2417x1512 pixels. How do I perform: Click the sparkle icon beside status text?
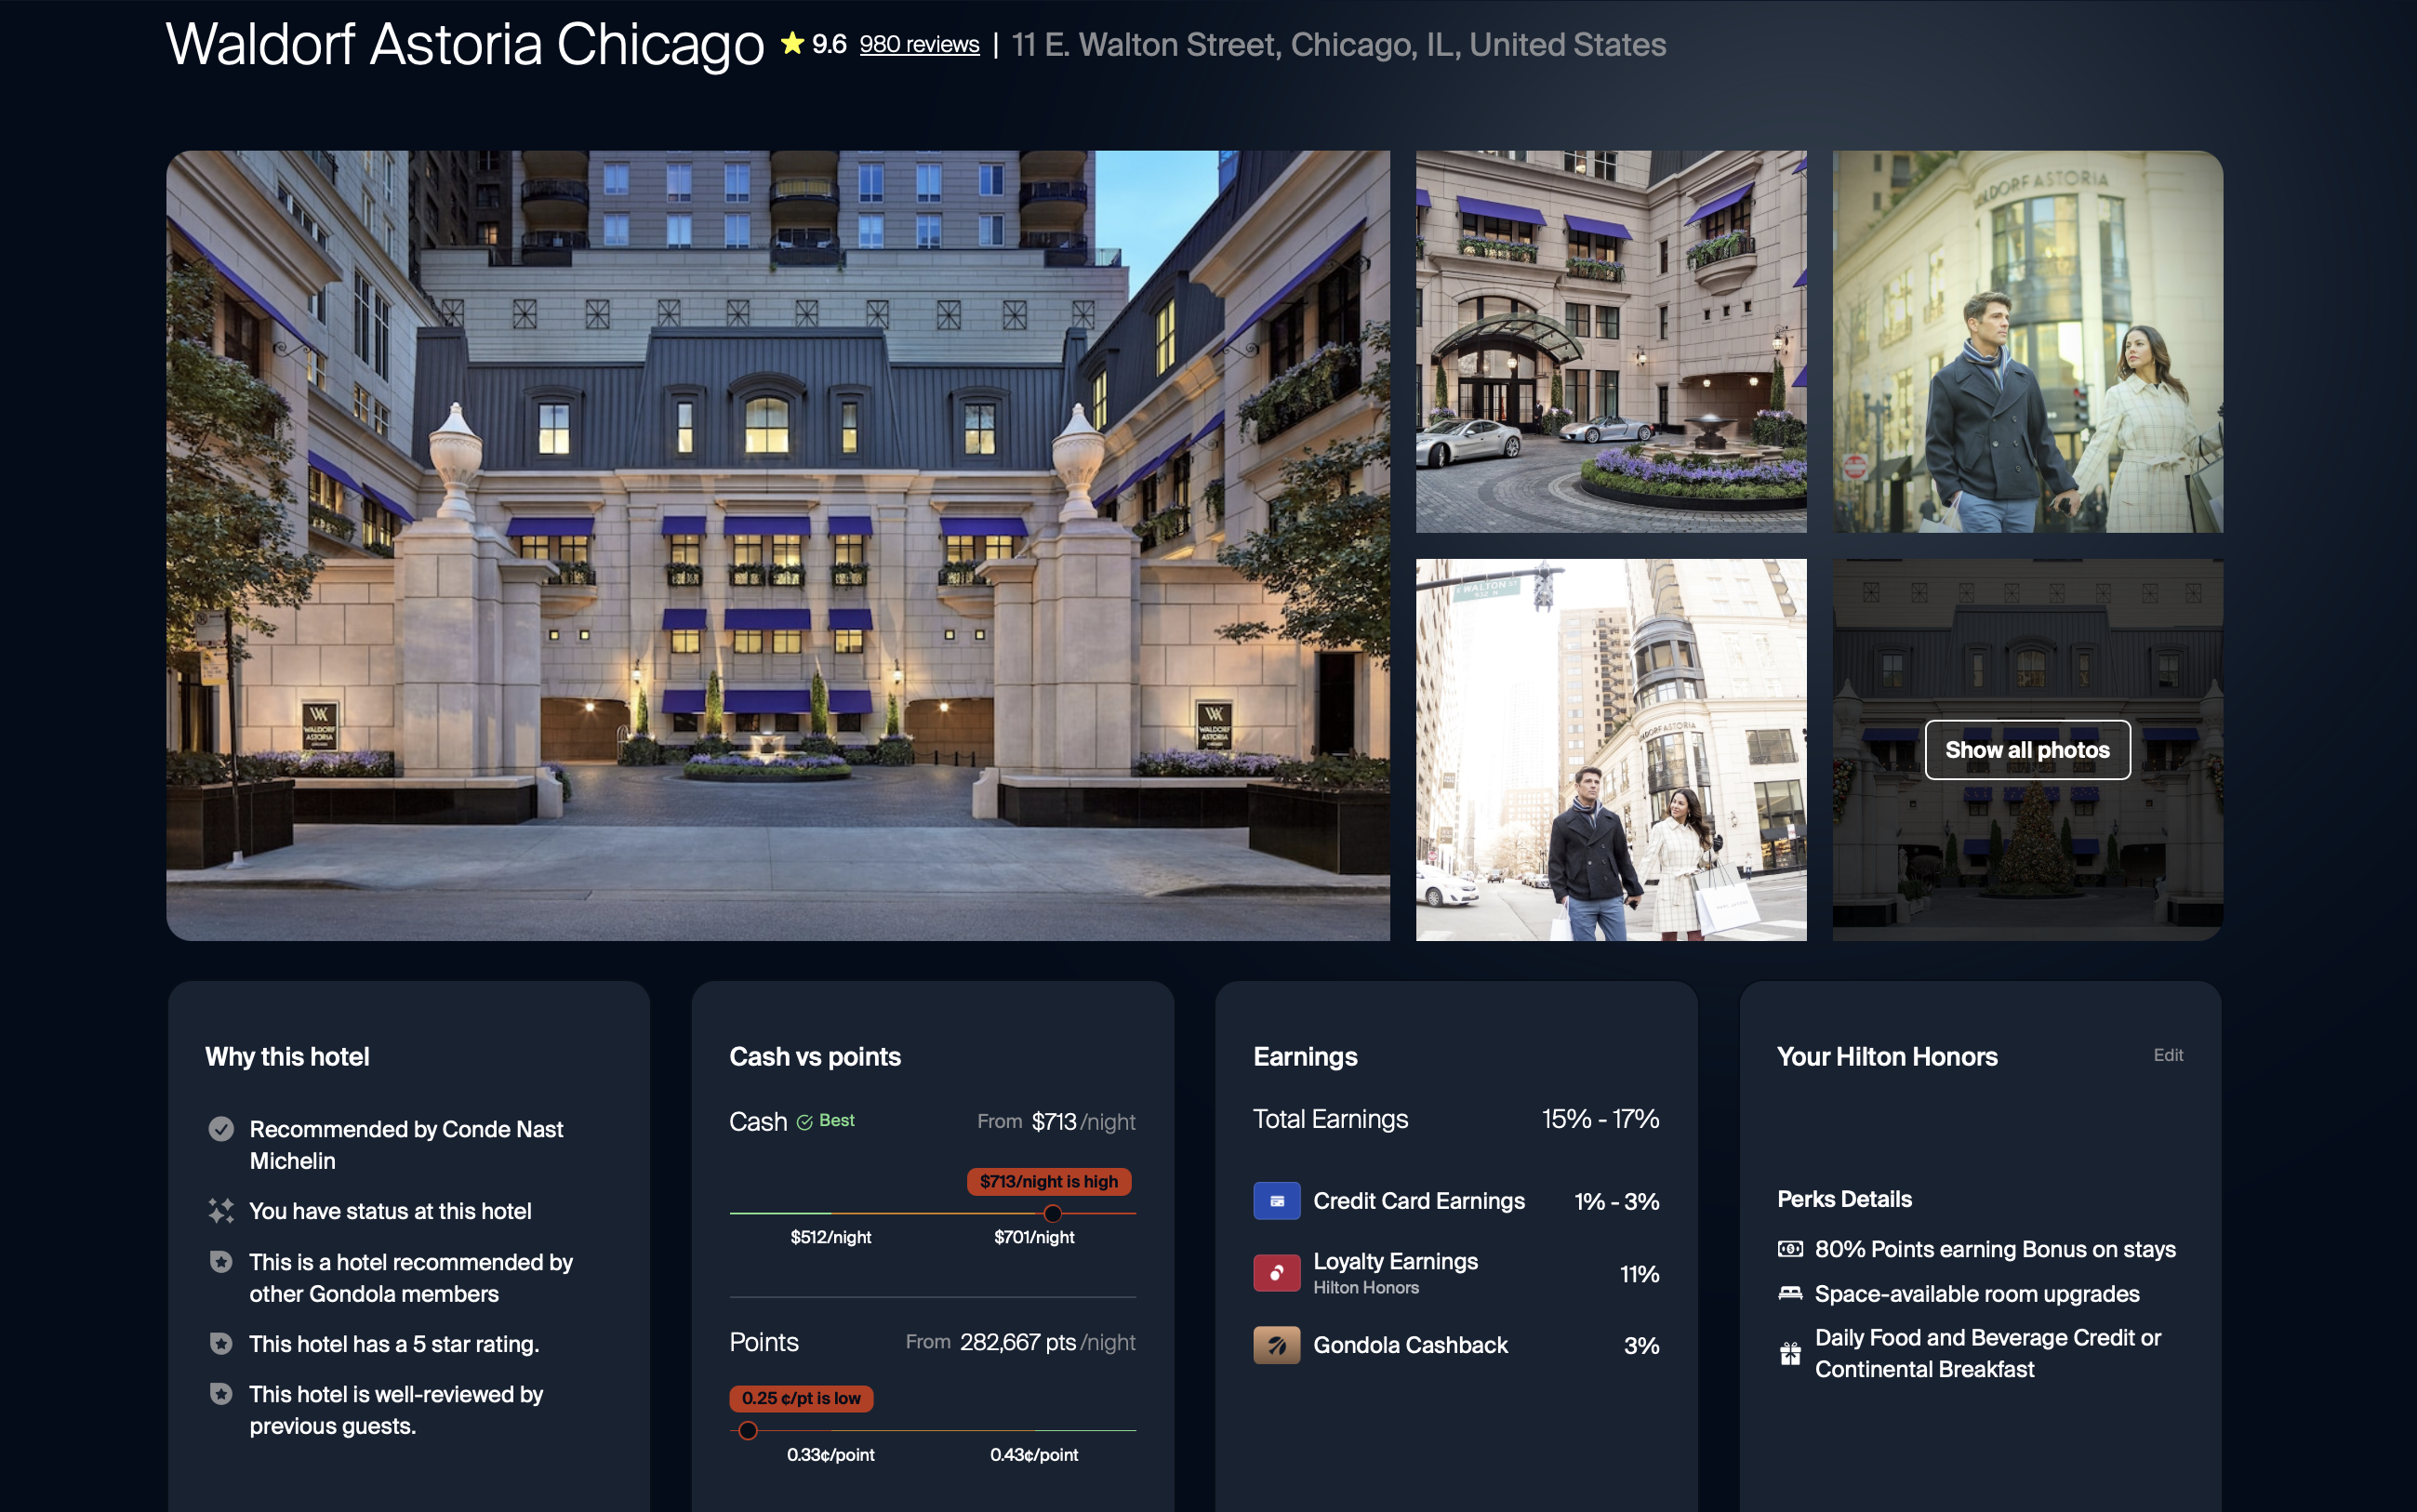(x=221, y=1210)
